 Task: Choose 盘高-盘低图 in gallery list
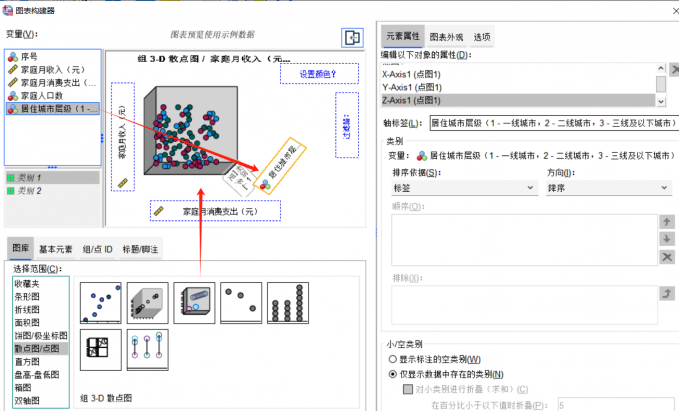click(x=41, y=375)
